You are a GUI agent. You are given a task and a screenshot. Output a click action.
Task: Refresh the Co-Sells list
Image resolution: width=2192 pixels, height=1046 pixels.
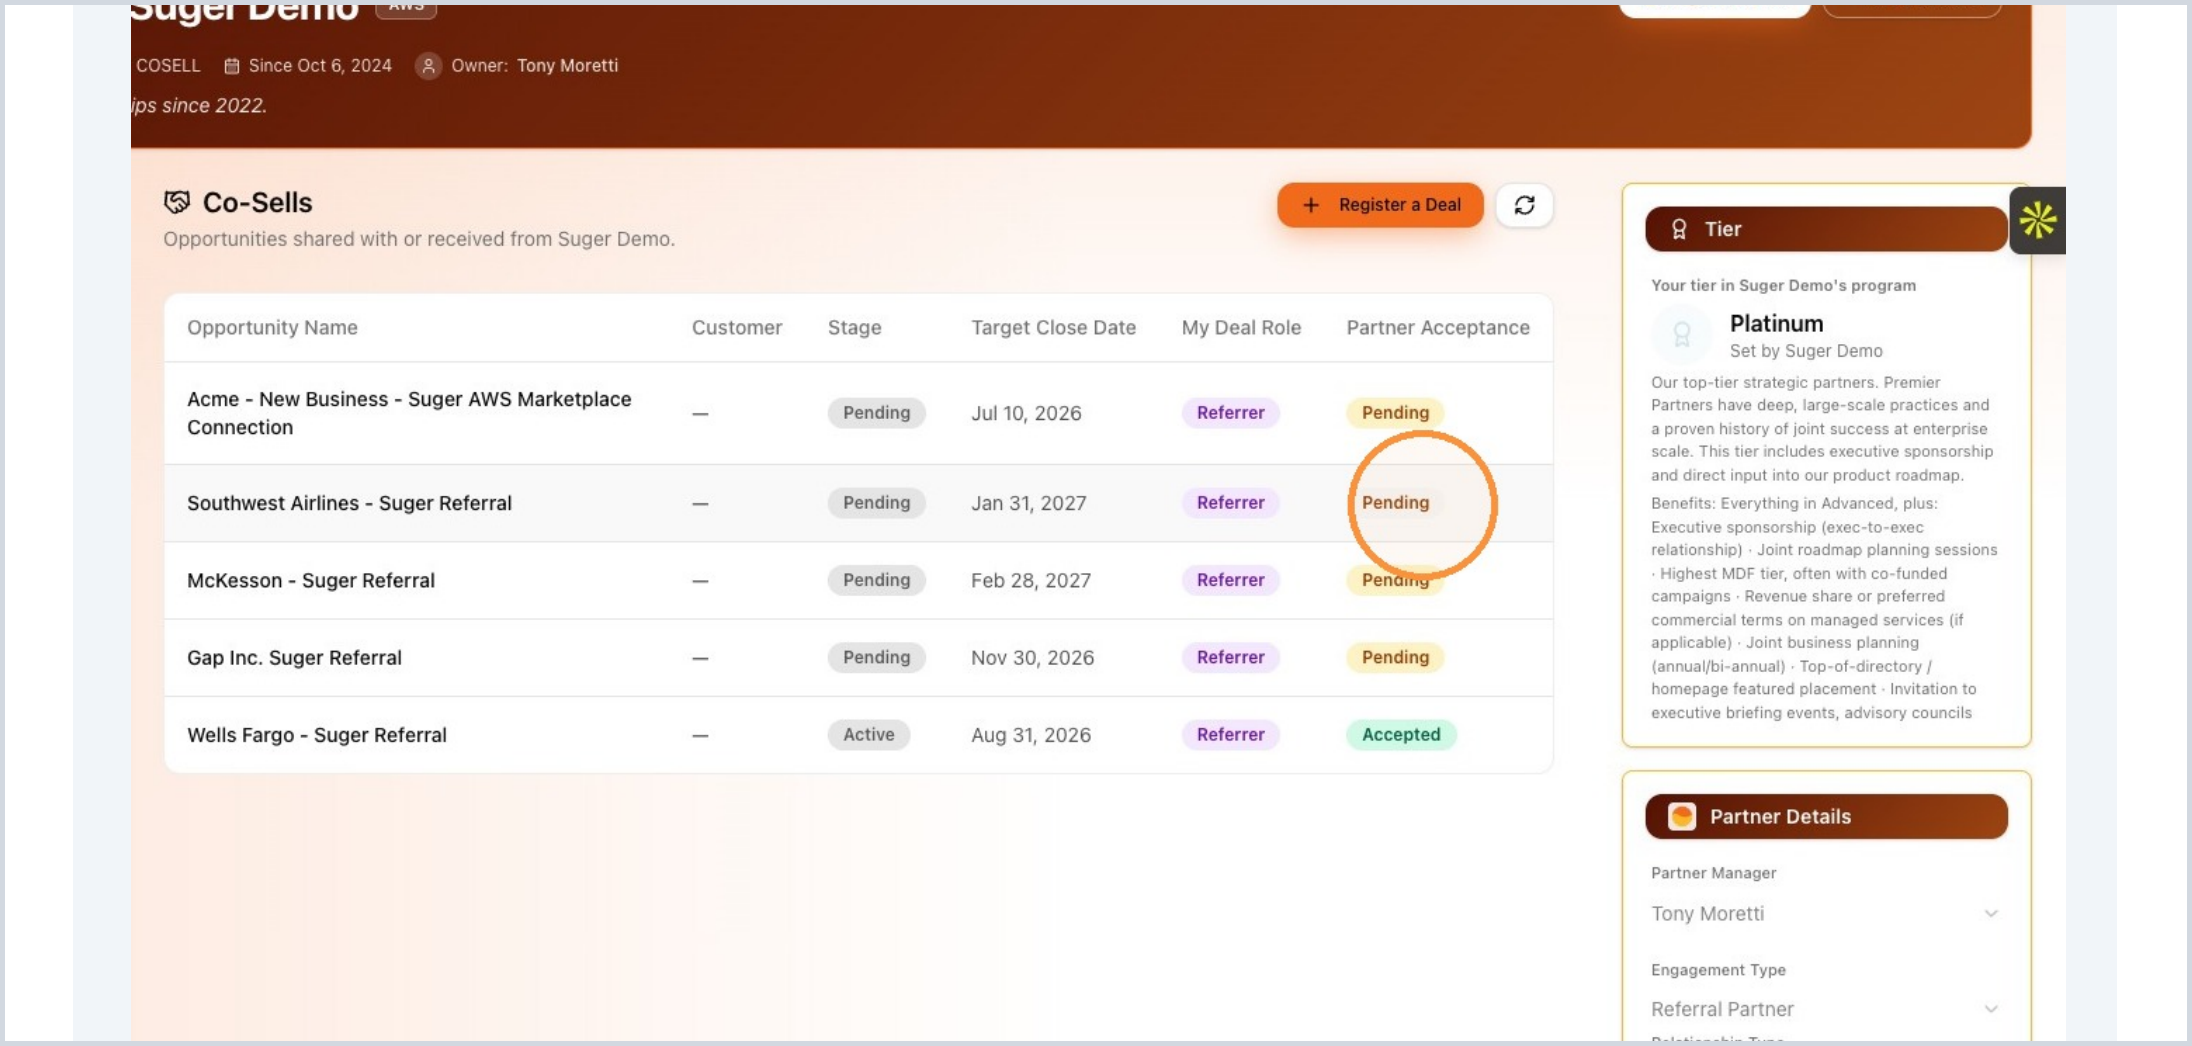(x=1524, y=205)
